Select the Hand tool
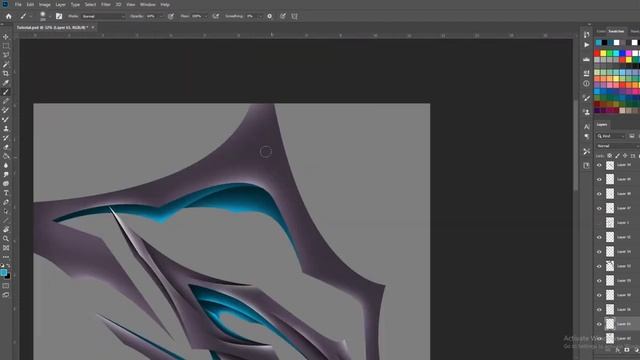Screen dimensions: 640x360 point(6,230)
